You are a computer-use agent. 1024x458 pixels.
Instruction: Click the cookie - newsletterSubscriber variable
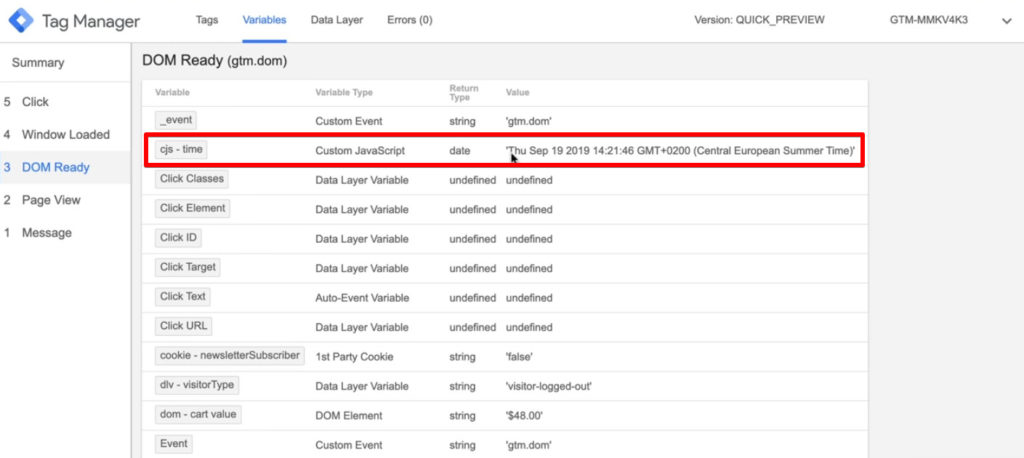click(x=229, y=355)
